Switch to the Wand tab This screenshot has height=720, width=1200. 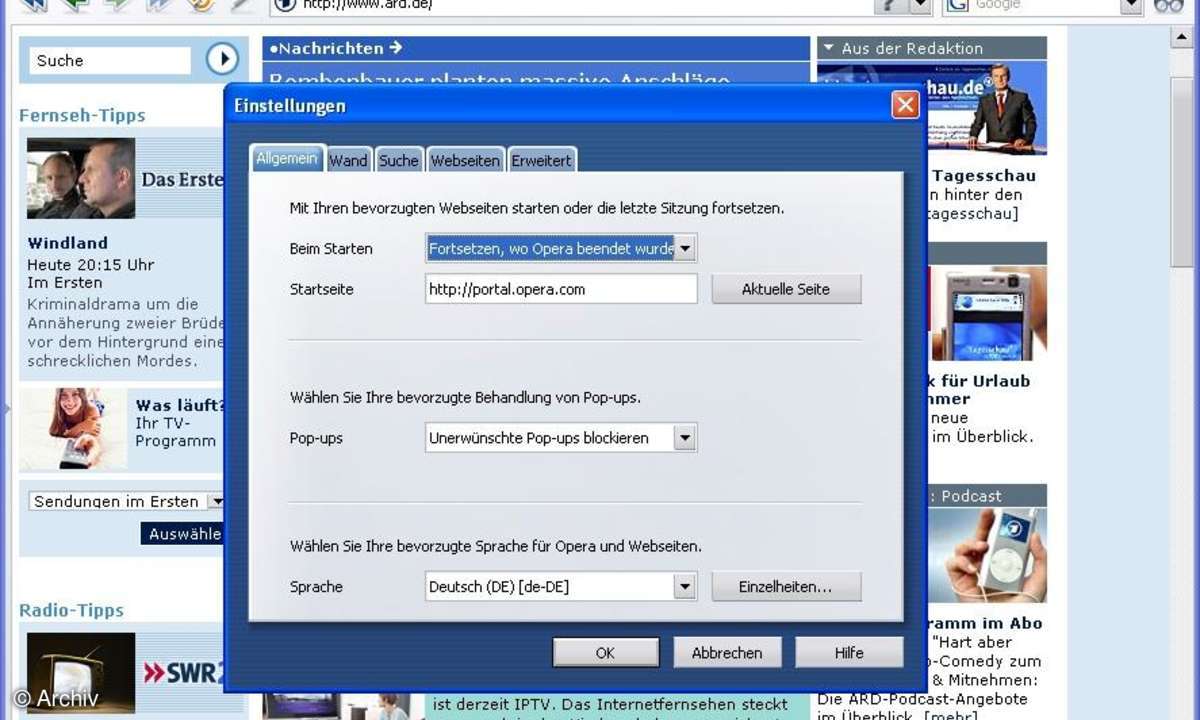click(x=349, y=160)
